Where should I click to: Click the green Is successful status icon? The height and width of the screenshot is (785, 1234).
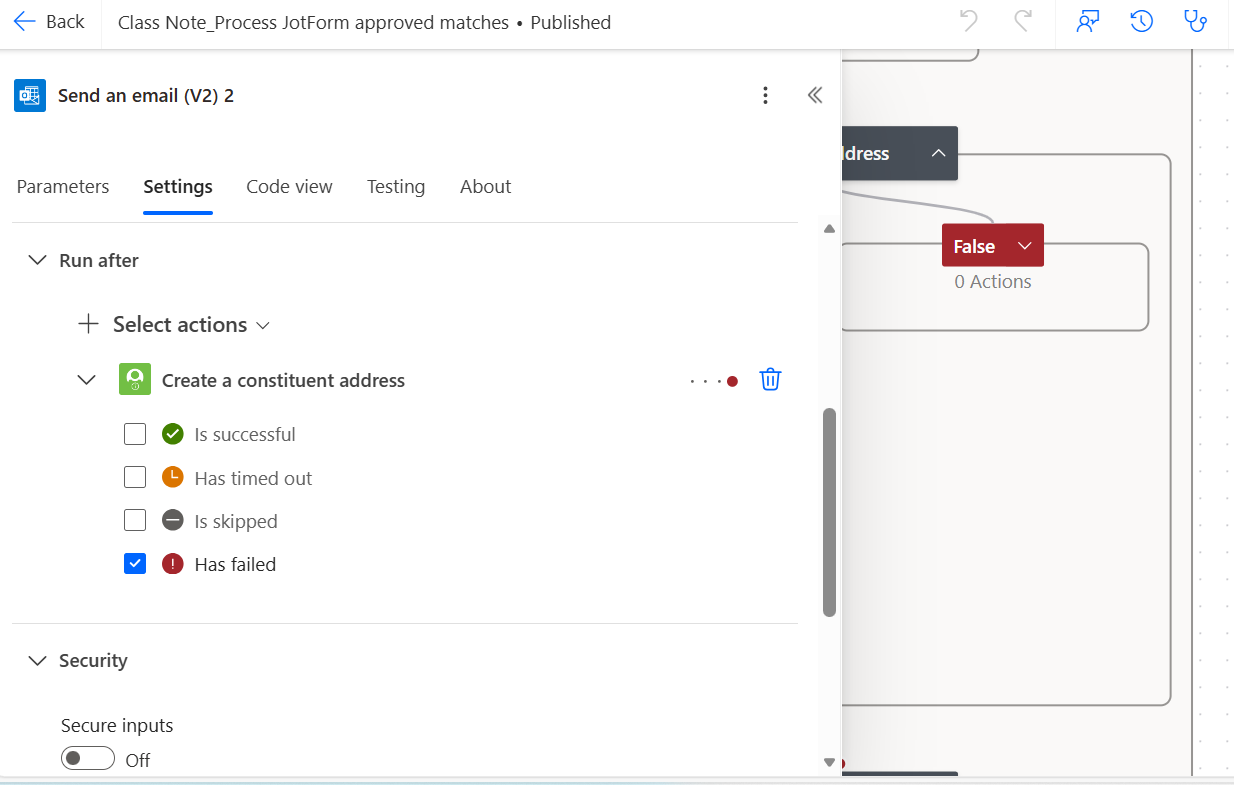coord(173,434)
